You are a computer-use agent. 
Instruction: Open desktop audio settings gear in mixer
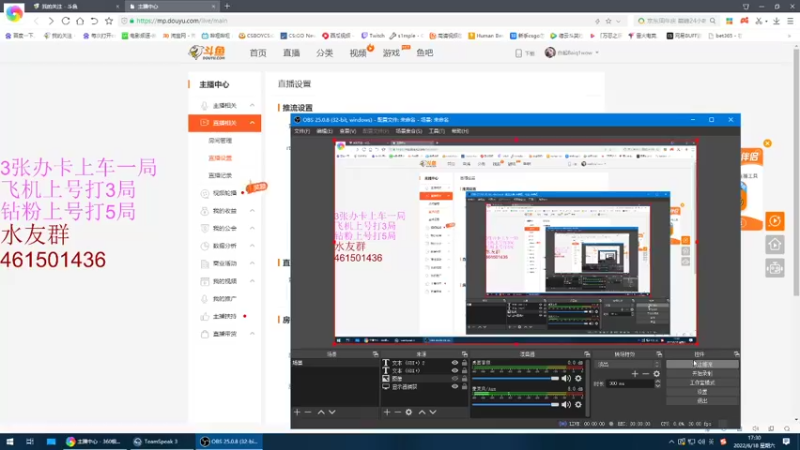coord(578,379)
